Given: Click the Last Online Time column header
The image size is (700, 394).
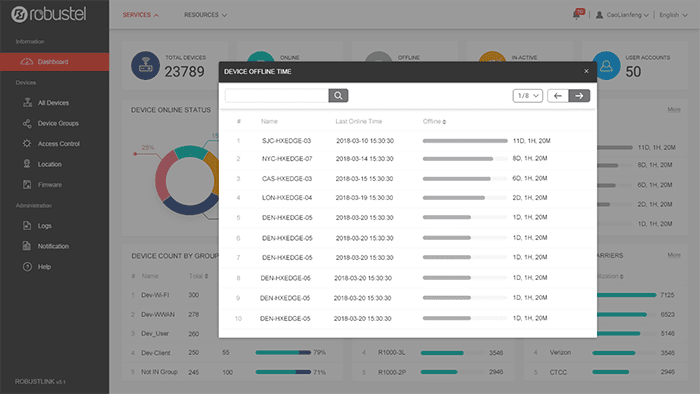Looking at the screenshot, I should [358, 121].
